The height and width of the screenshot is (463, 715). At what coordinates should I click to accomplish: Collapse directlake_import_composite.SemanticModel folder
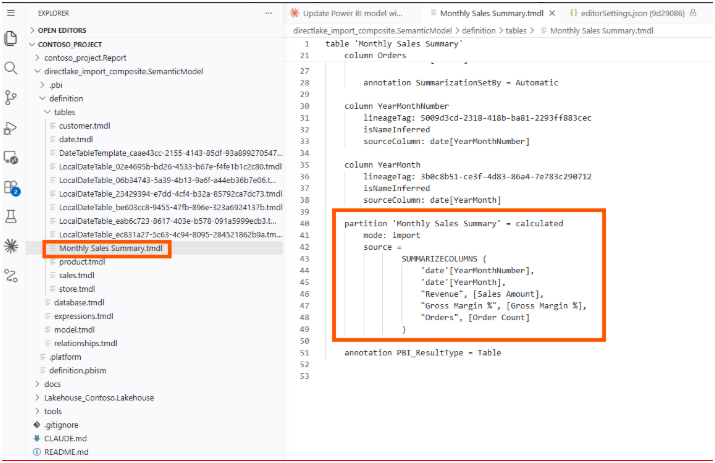[123, 71]
